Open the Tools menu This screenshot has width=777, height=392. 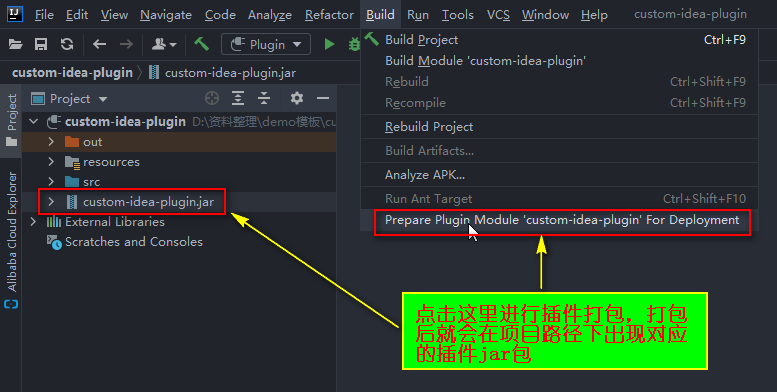[457, 15]
